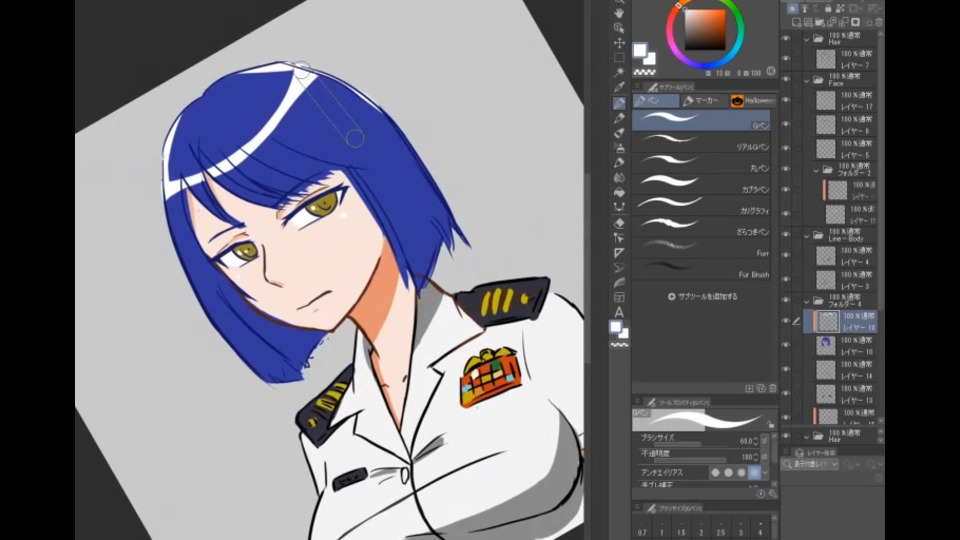Select the 丸ペン brush
The image size is (960, 540).
click(701, 163)
